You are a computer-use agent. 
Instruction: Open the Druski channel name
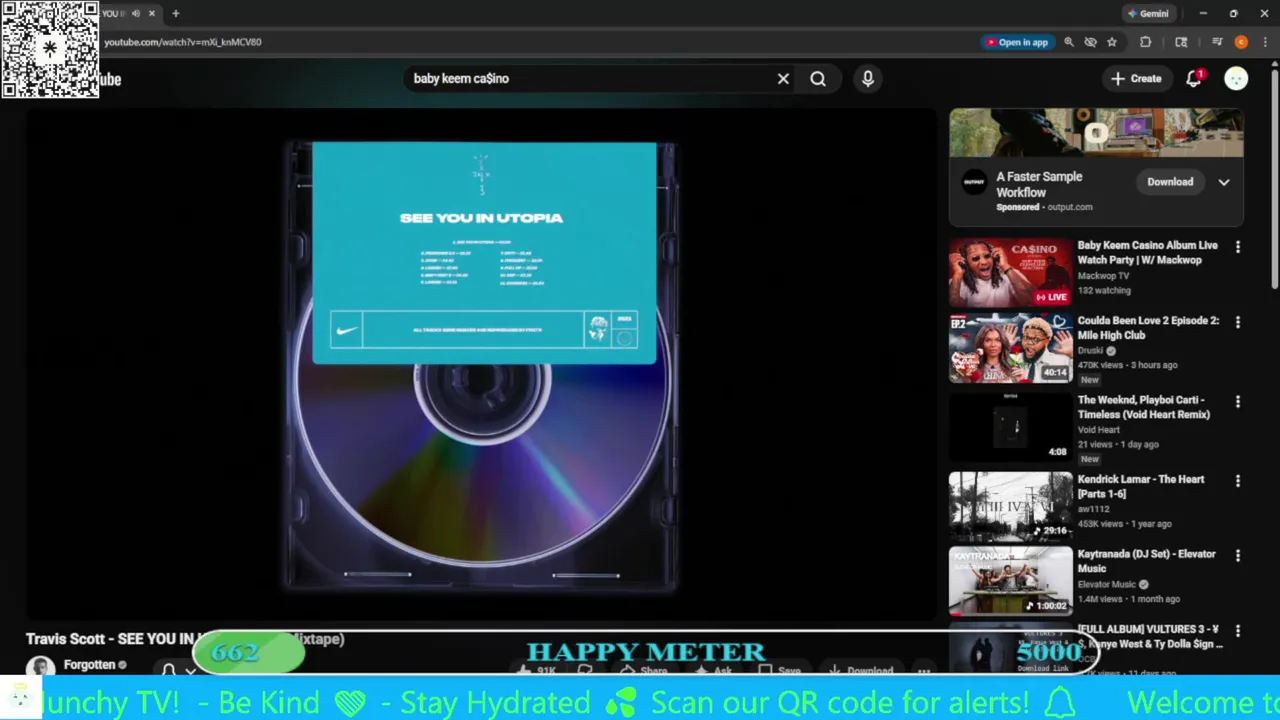coord(1090,351)
